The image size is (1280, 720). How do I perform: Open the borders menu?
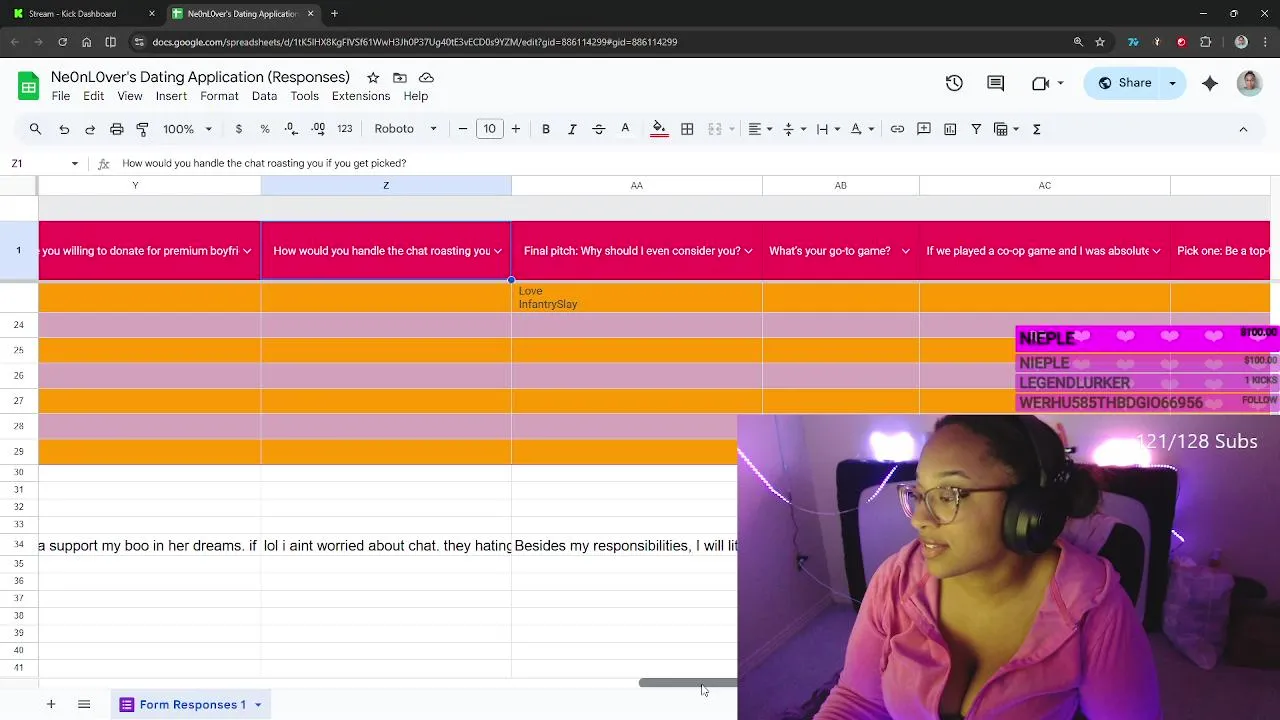tap(687, 129)
